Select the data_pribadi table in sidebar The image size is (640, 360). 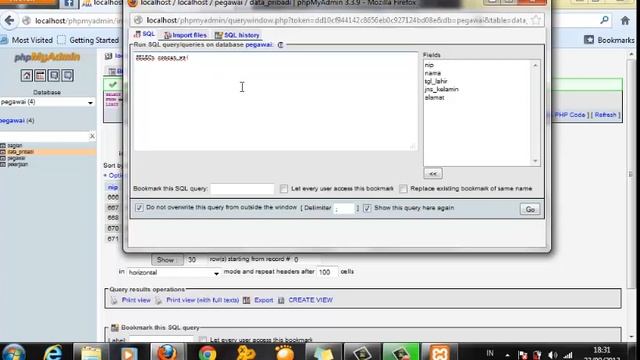21,152
